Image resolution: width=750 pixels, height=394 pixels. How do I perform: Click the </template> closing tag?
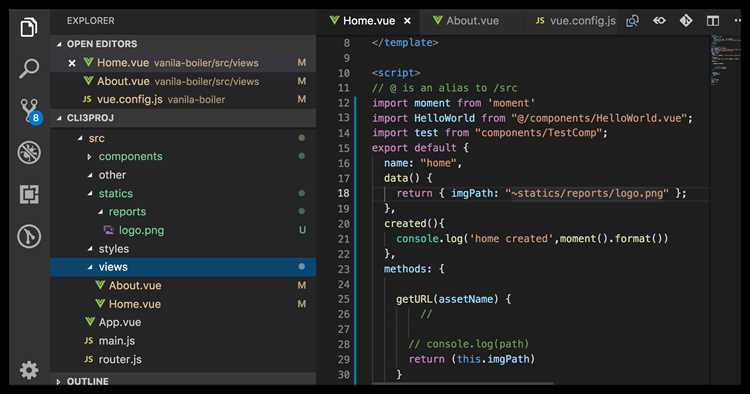pos(405,43)
